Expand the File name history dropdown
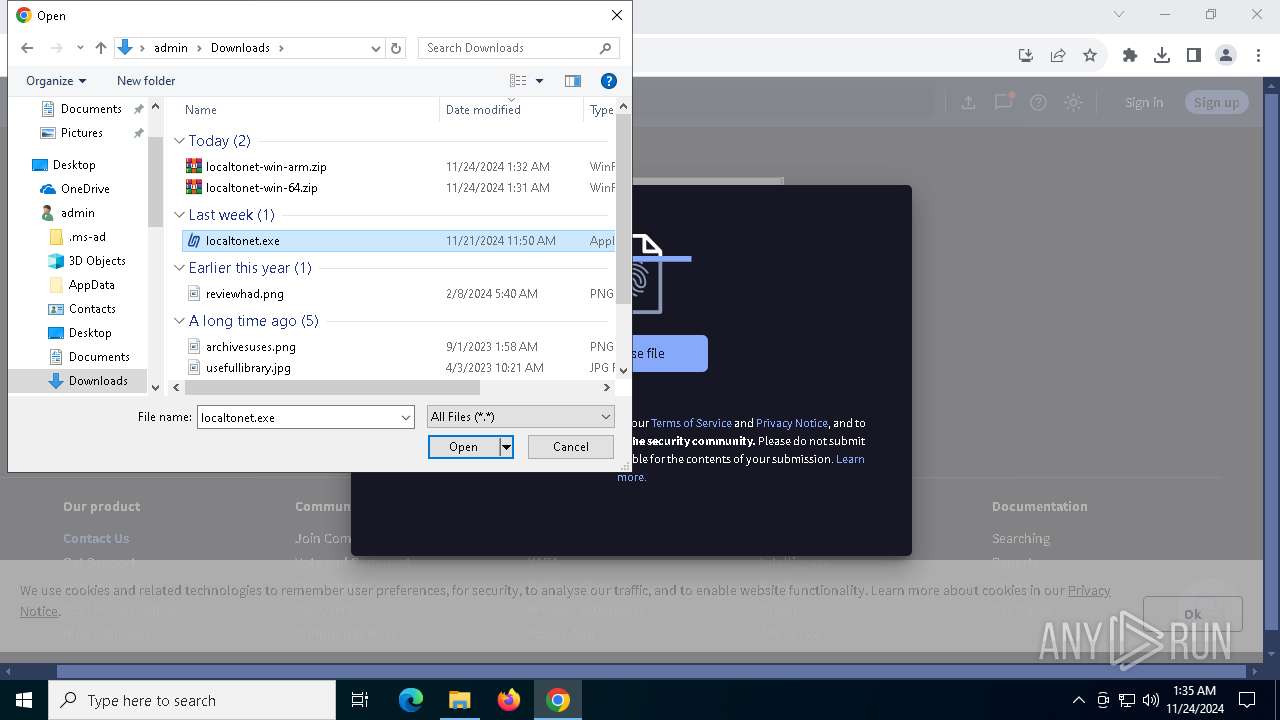Image resolution: width=1280 pixels, height=720 pixels. tap(405, 417)
